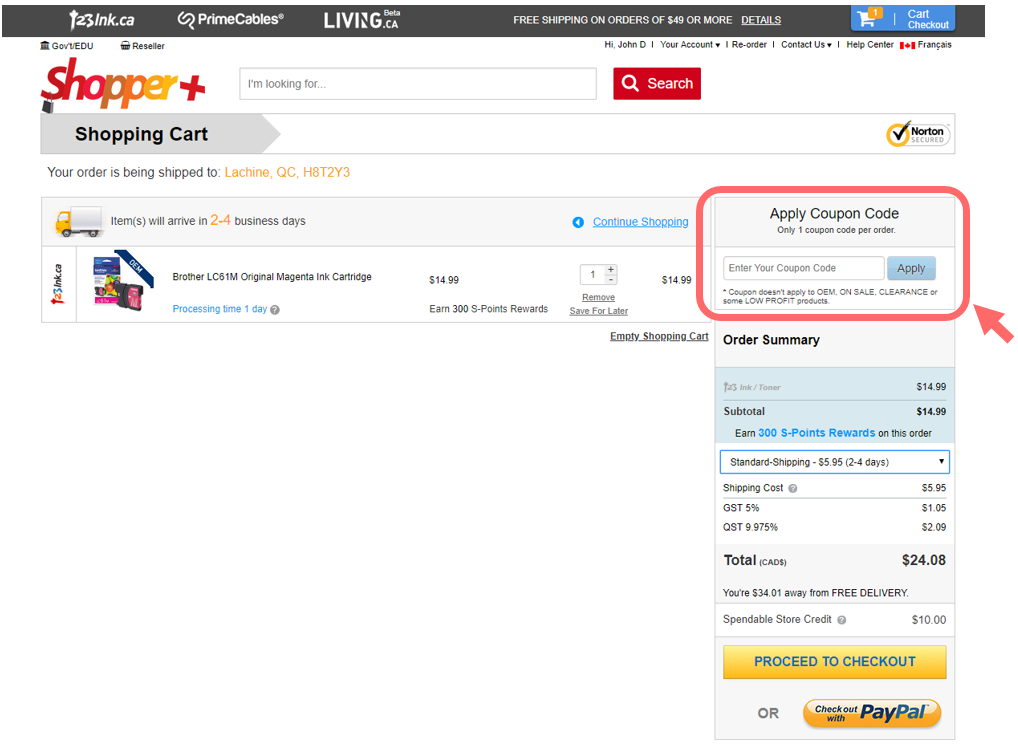Viewport: 1018px width, 749px height.
Task: Click the 123Ink.ca vendor label beside product
Action: [x=58, y=284]
